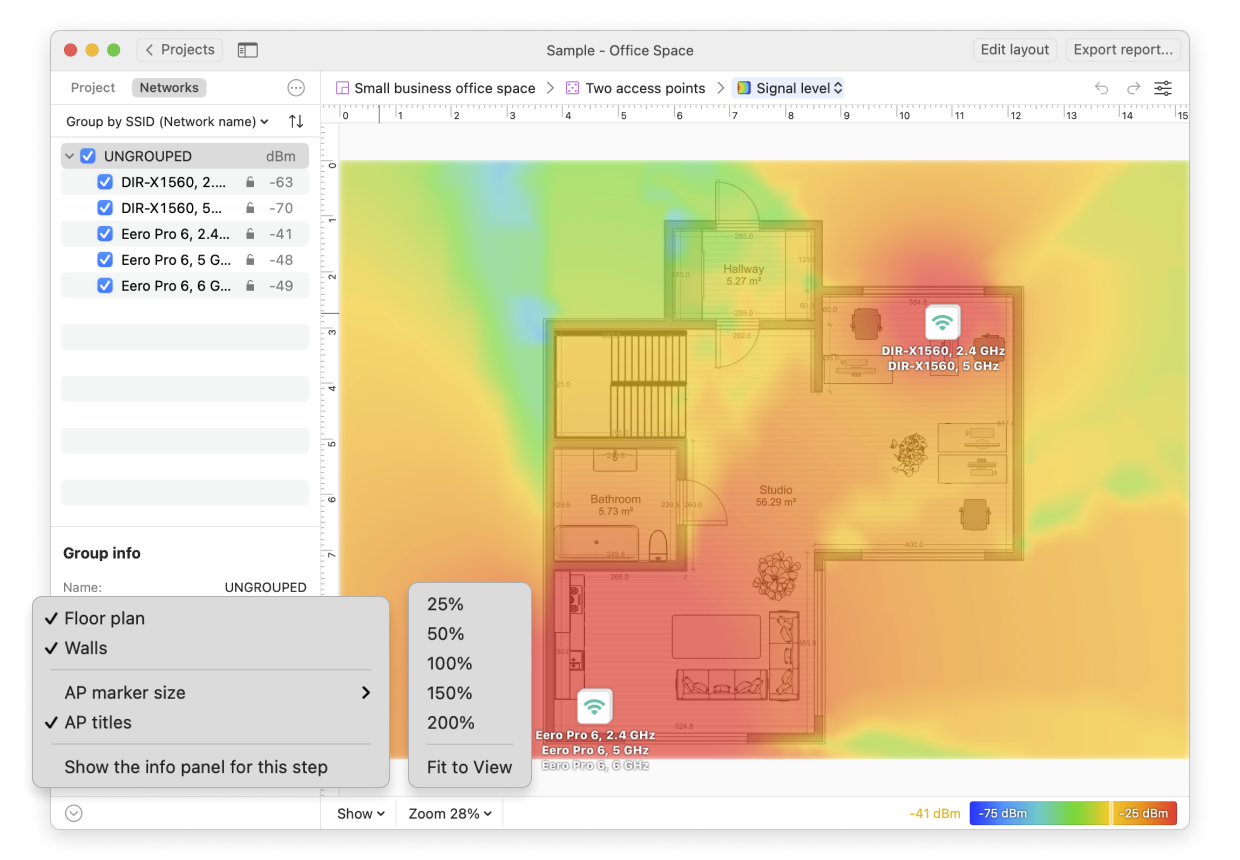
Task: Uncheck the Eero Pro 6, 5 G checkbox
Action: pyautogui.click(x=105, y=260)
